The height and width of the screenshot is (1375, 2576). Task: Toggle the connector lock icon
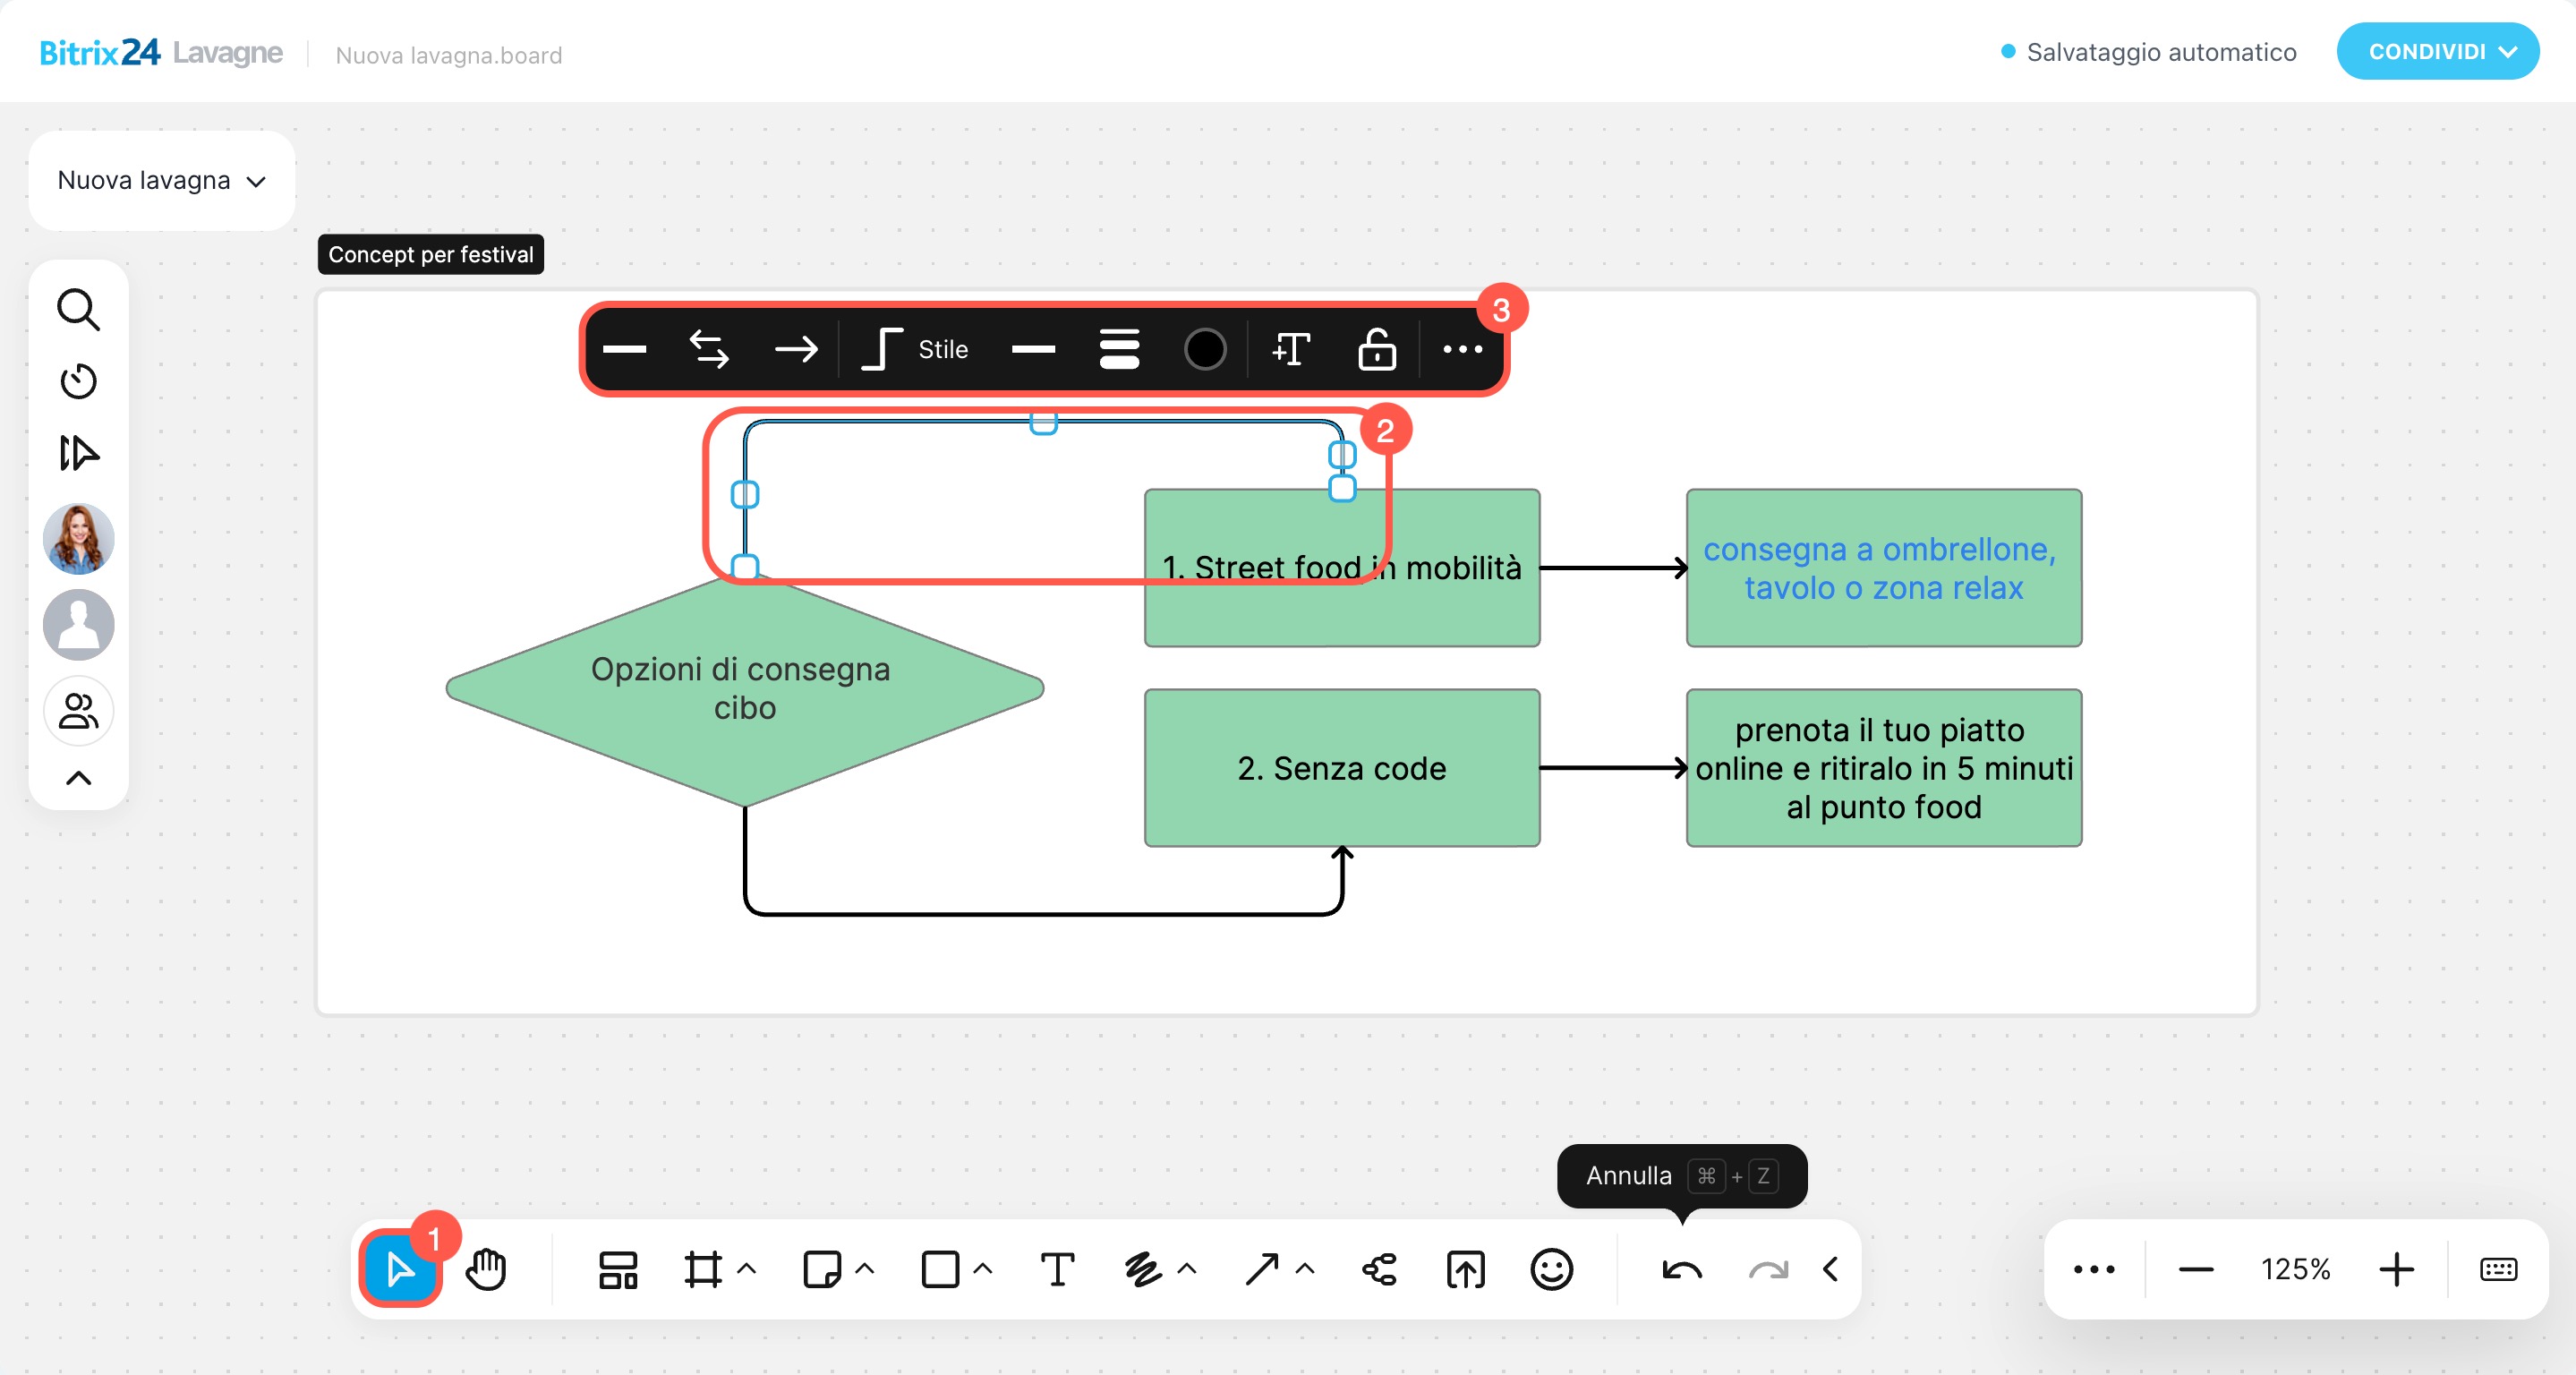[x=1376, y=349]
